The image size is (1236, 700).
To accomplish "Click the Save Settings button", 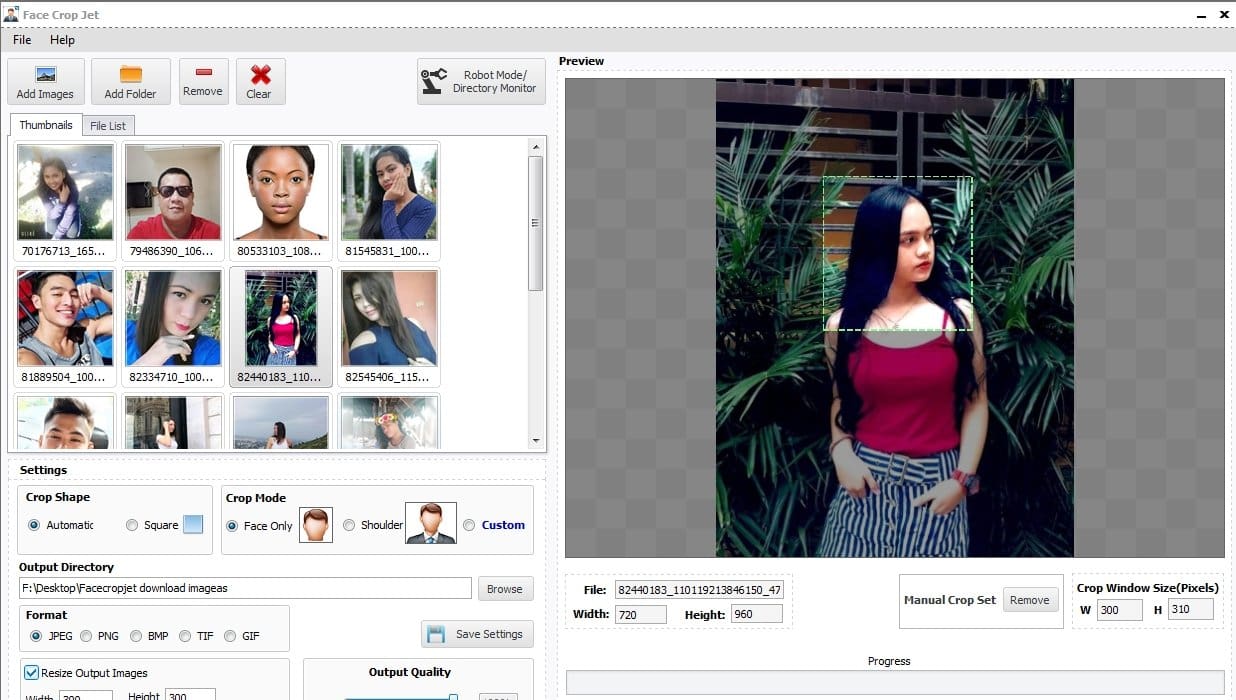I will 477,634.
